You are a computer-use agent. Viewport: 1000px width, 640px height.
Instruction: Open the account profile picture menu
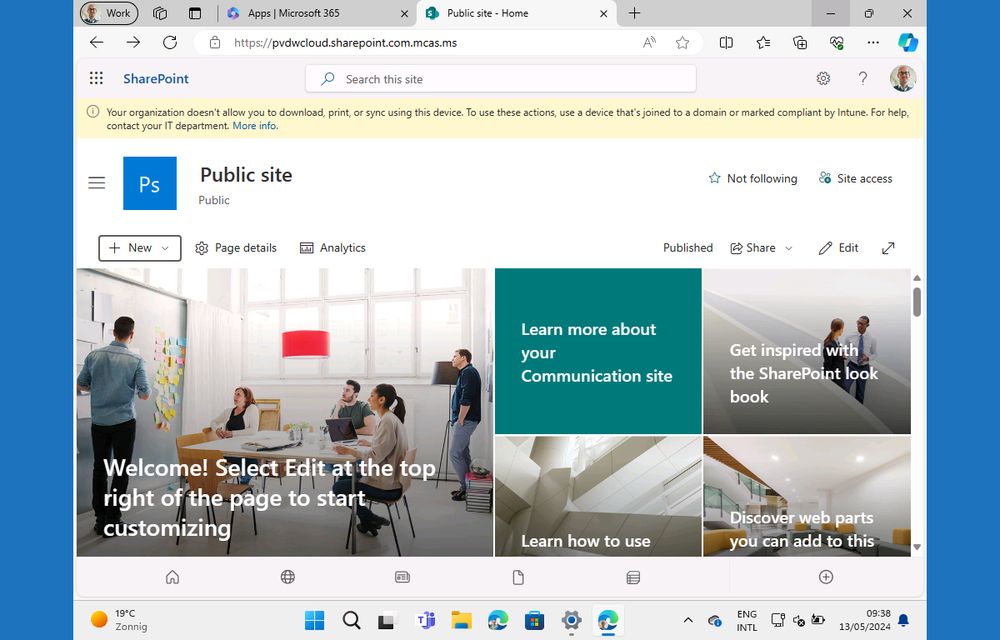[903, 78]
